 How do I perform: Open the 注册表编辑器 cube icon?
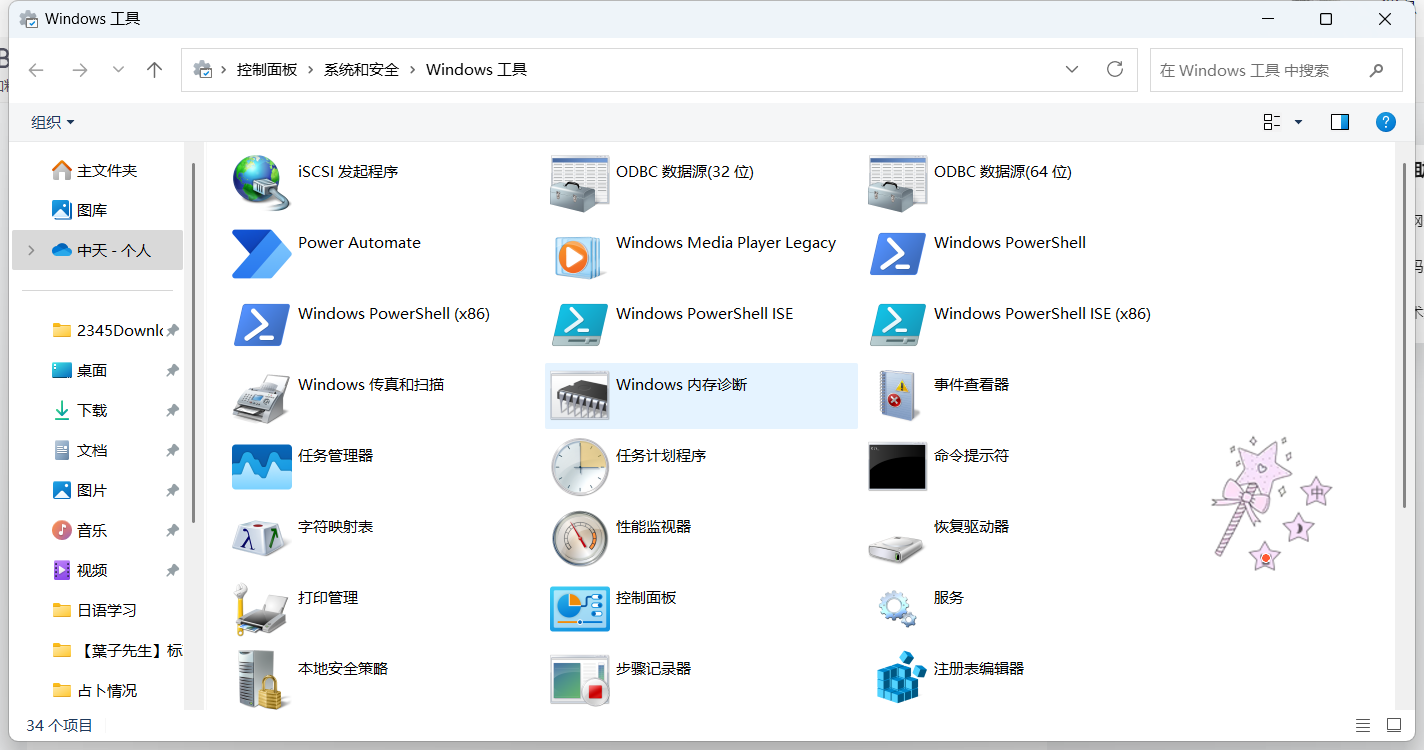tap(900, 677)
